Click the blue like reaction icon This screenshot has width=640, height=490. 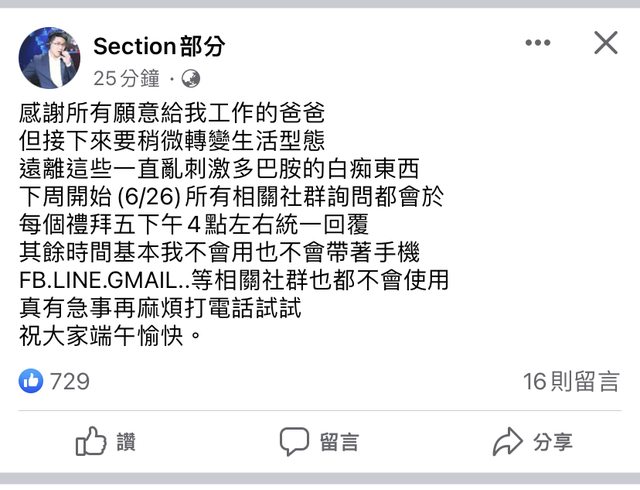pos(32,381)
